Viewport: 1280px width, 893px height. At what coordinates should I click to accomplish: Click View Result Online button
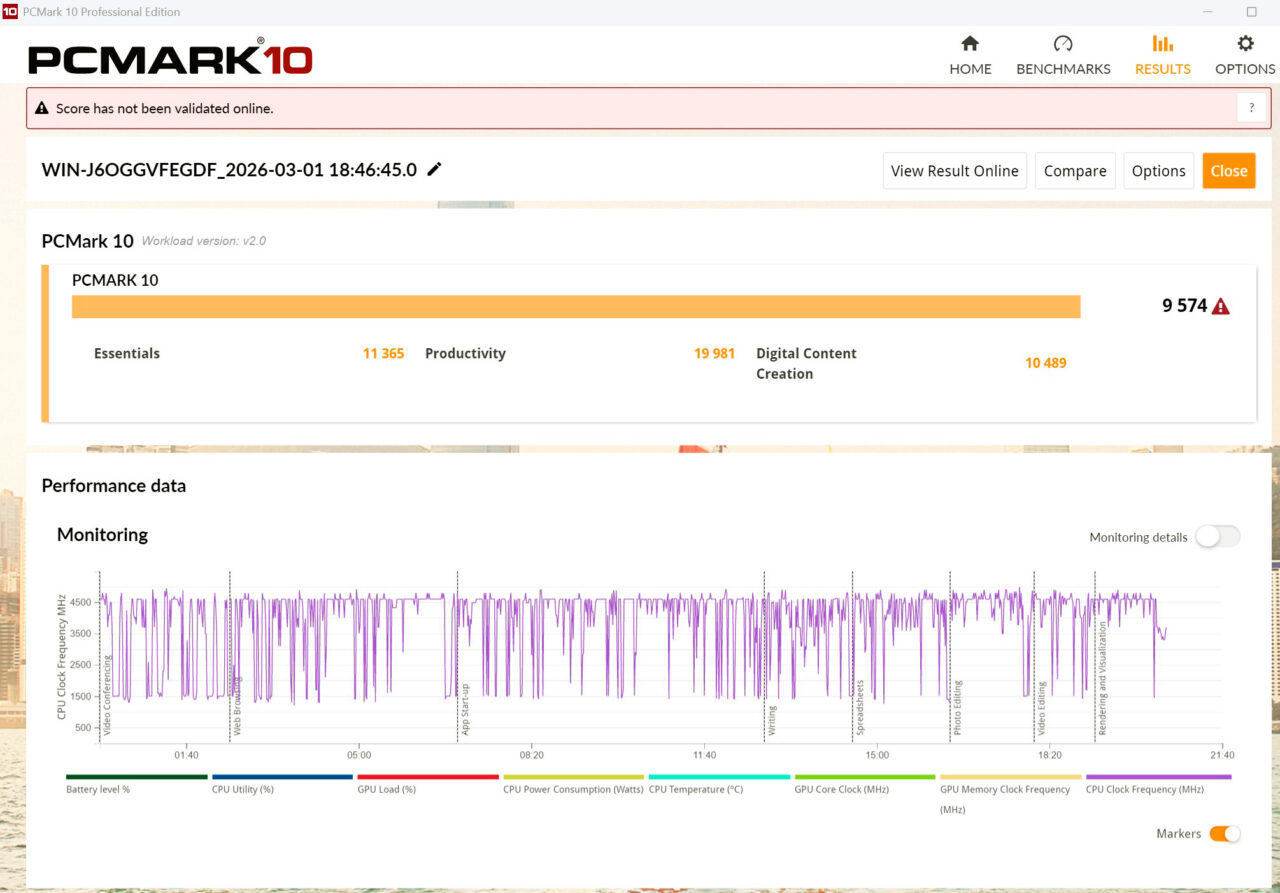coord(954,171)
